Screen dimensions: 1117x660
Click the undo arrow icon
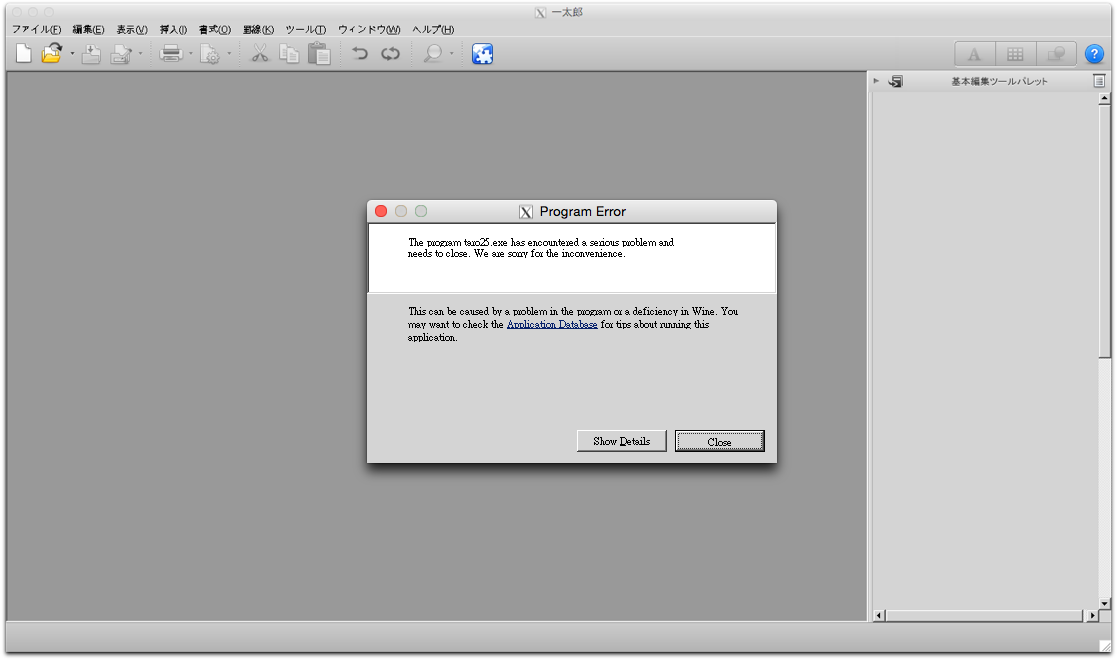[x=360, y=53]
